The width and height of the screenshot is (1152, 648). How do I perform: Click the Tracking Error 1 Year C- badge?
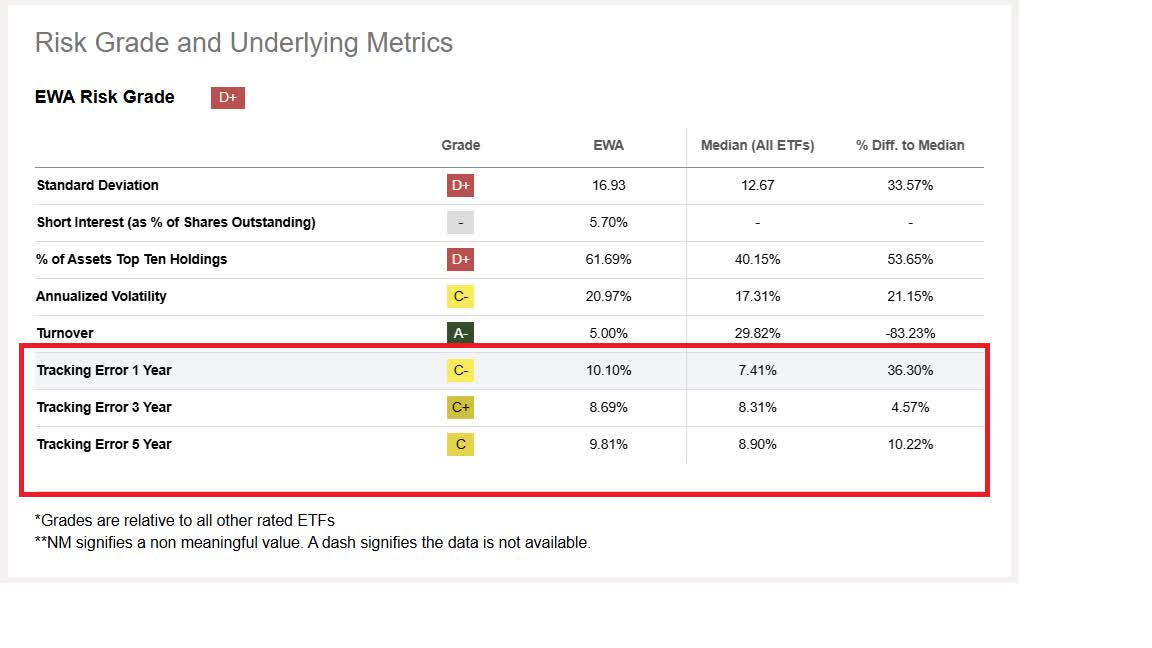click(460, 370)
